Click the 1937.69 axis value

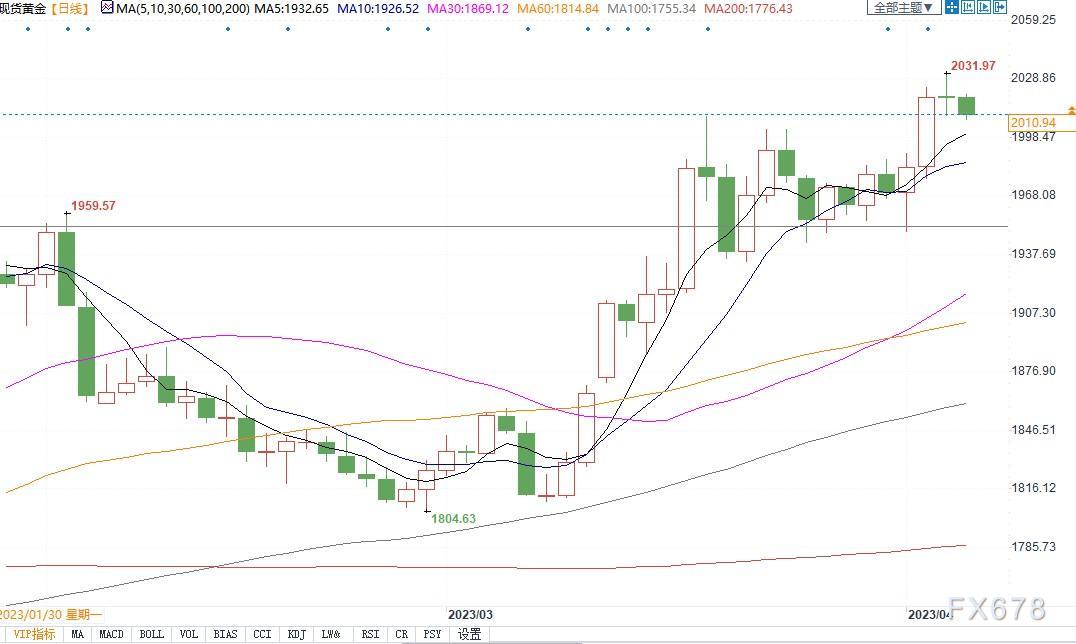point(1033,254)
